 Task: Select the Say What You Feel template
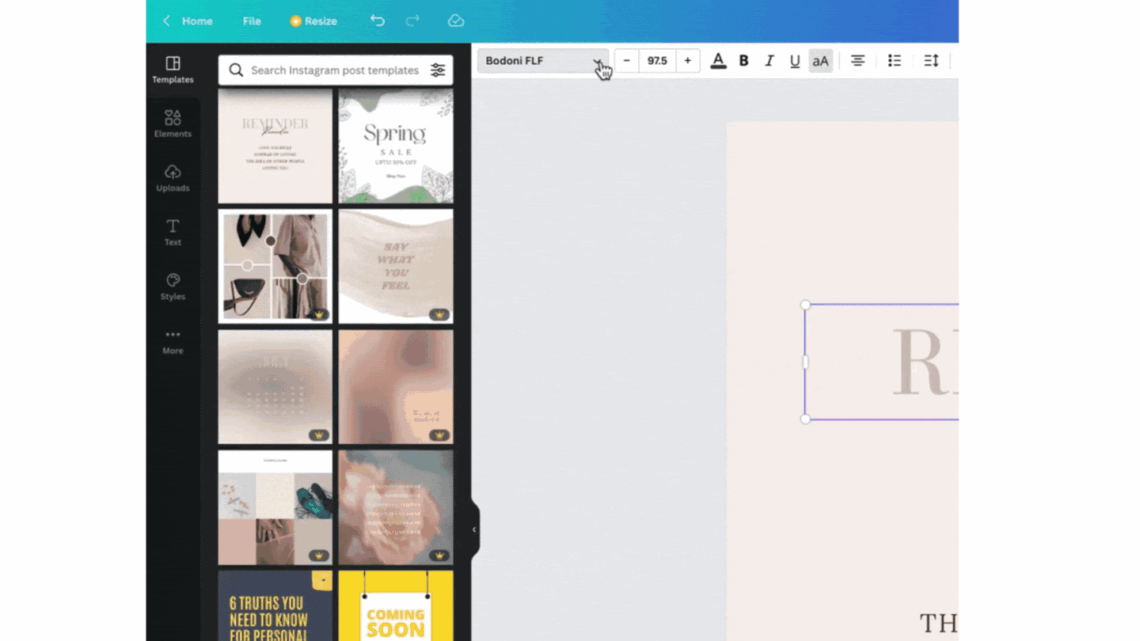pos(396,266)
